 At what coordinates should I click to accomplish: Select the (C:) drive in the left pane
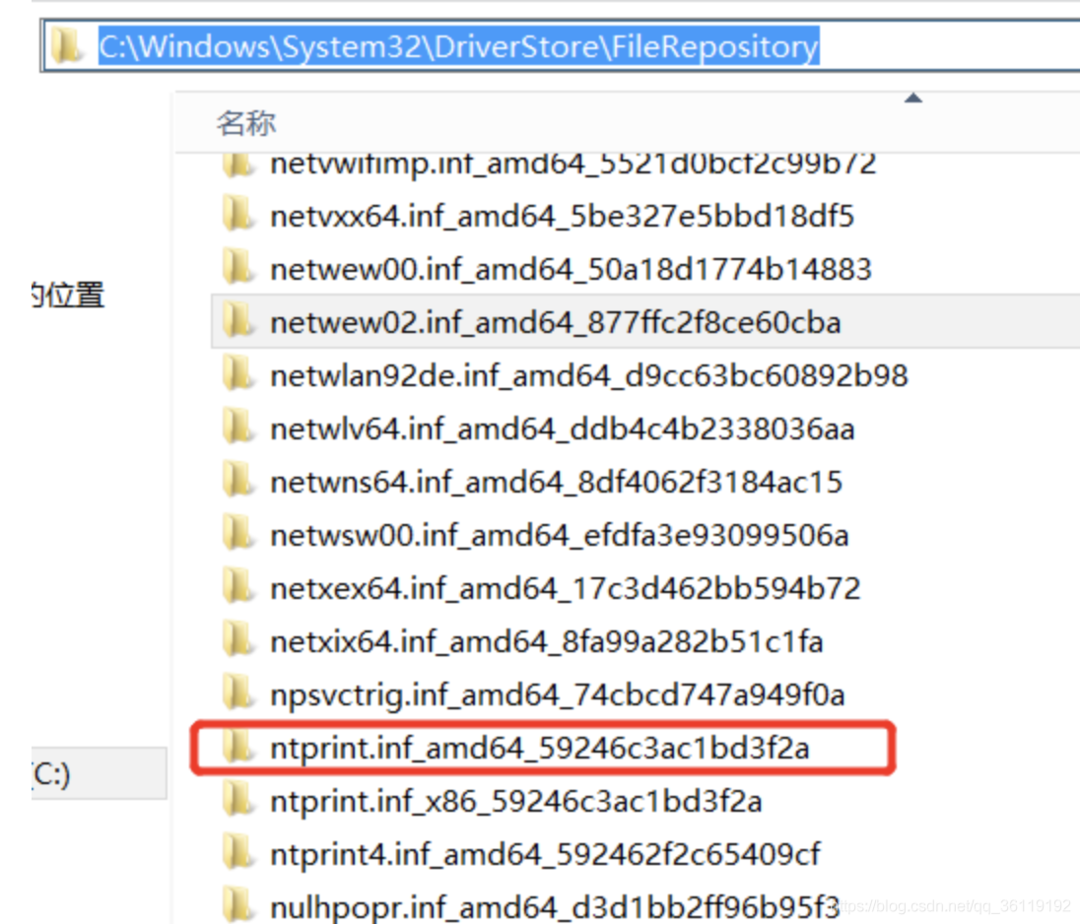pos(99,773)
